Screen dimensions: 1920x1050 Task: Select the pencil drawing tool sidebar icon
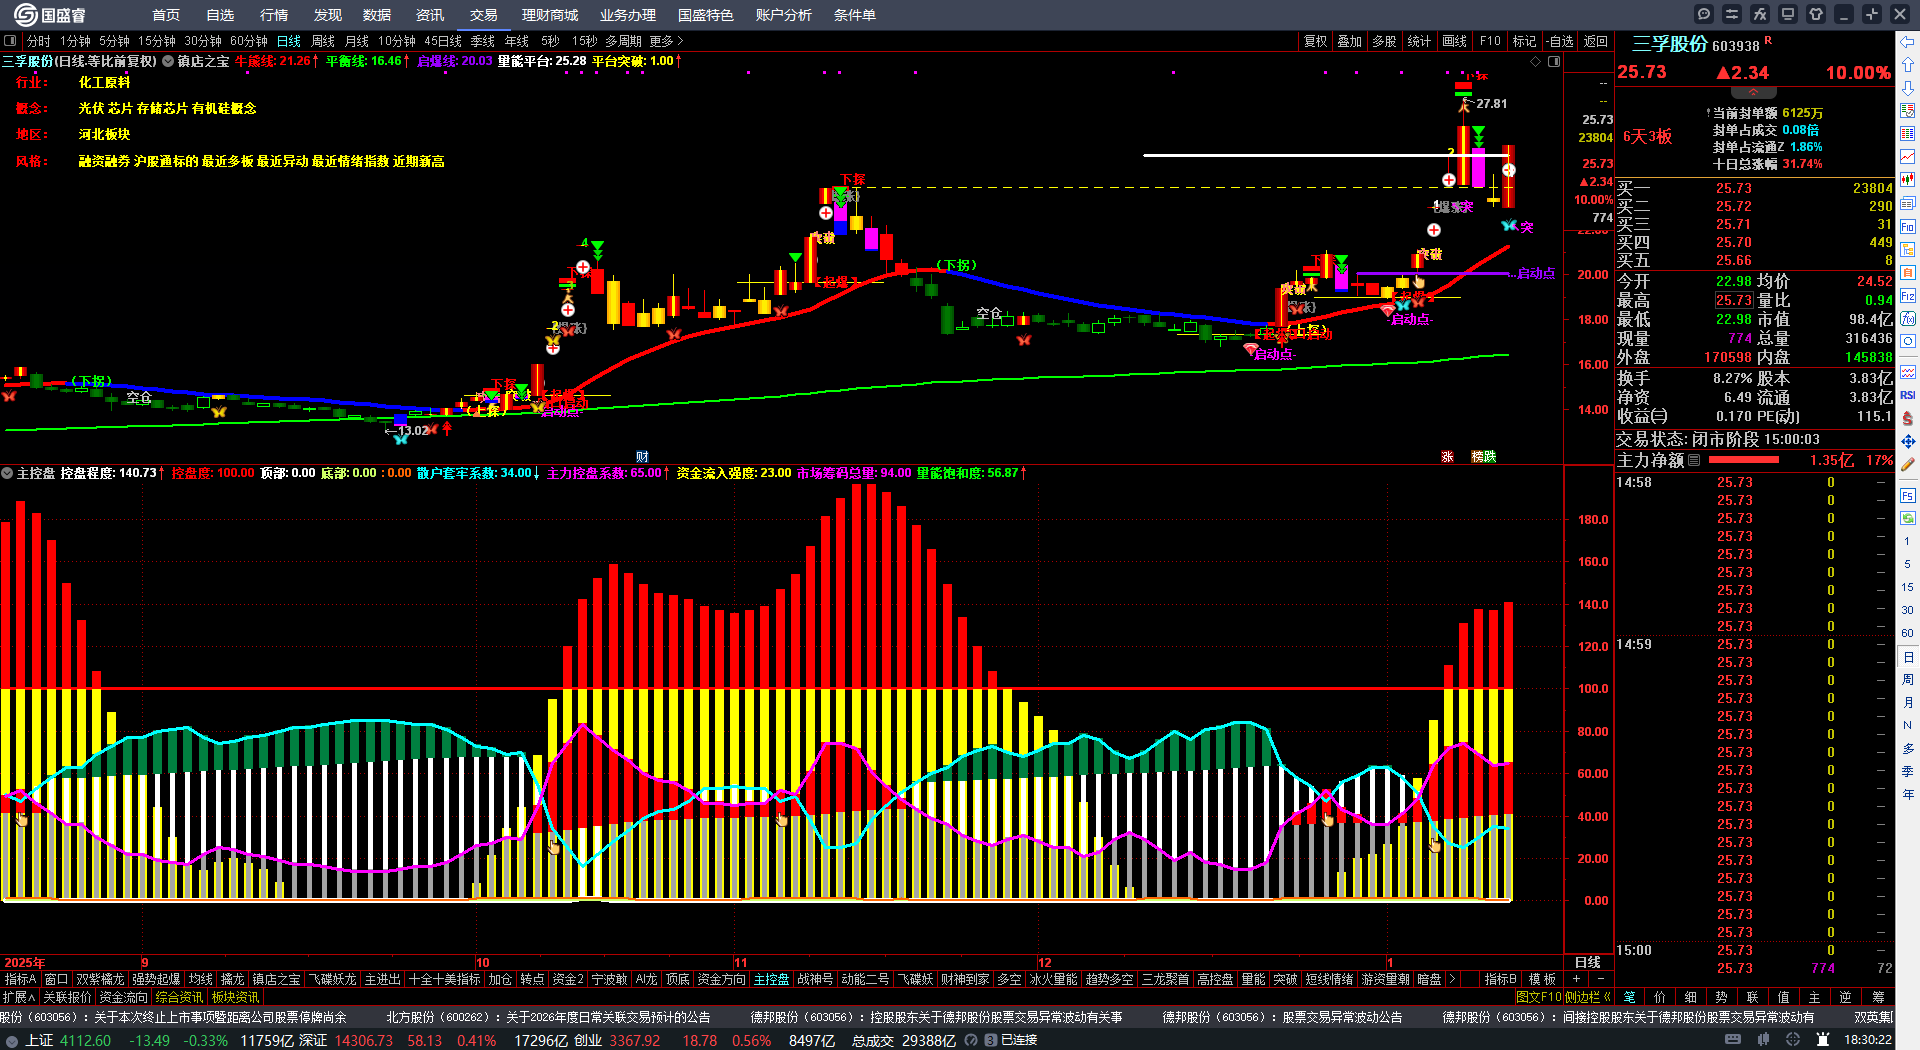click(1908, 465)
